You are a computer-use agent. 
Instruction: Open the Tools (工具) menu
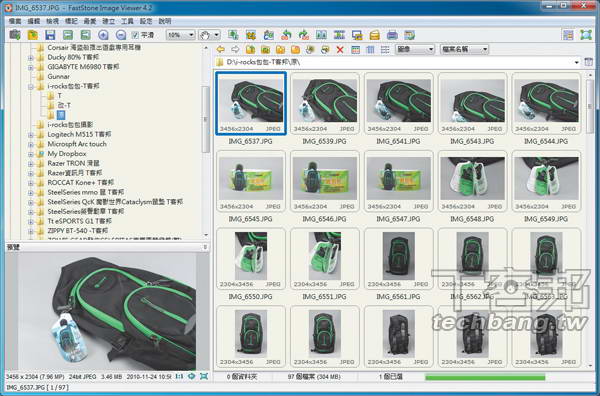127,21
